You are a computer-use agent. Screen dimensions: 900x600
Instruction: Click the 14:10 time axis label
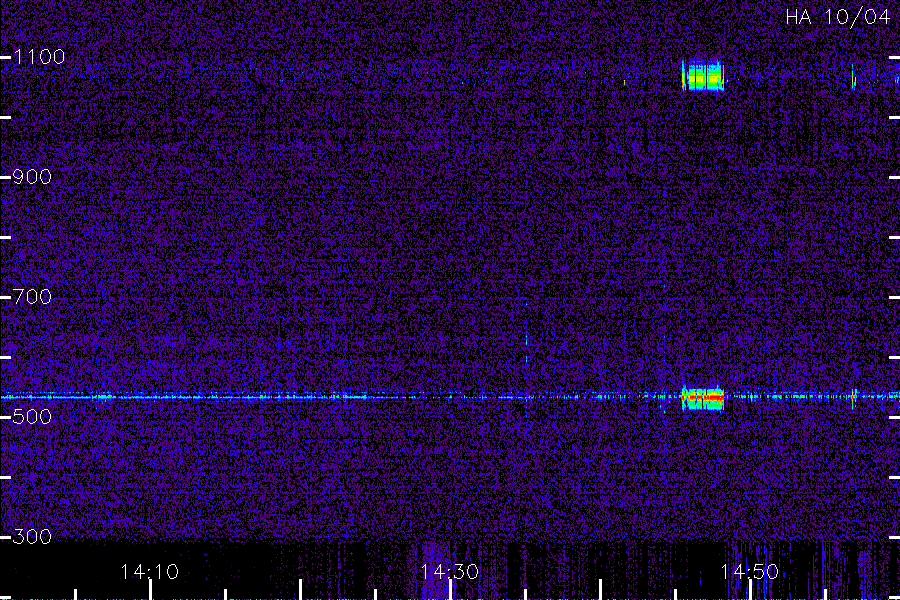point(150,572)
